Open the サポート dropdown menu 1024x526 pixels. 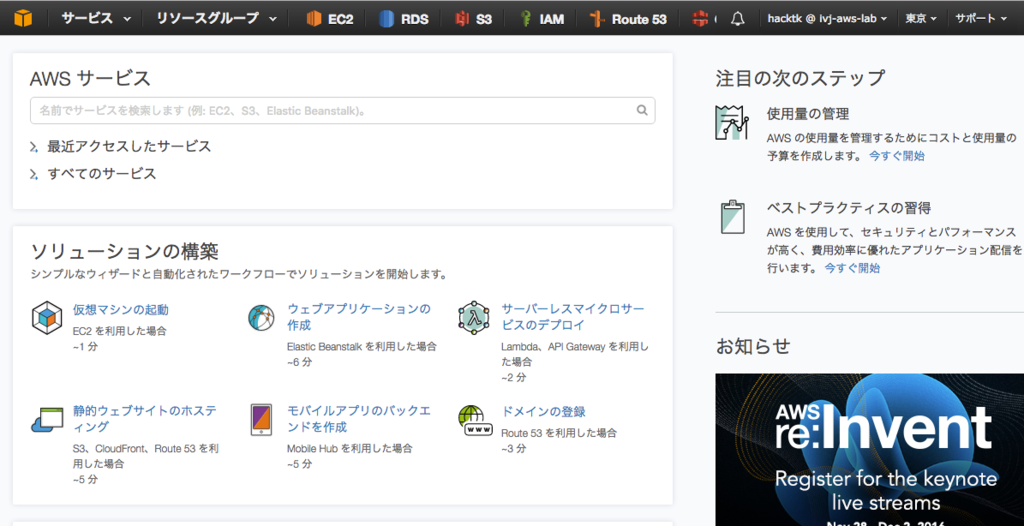click(x=981, y=19)
